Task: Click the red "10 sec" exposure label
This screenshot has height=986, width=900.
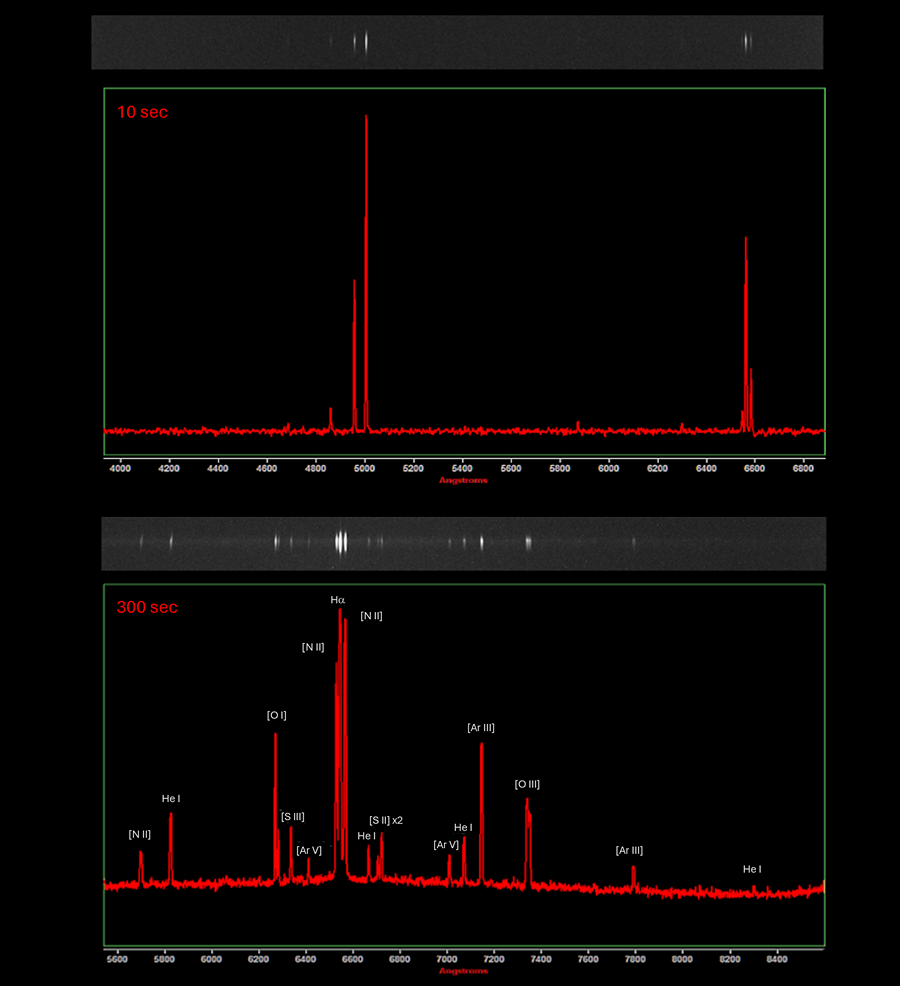Action: (142, 112)
